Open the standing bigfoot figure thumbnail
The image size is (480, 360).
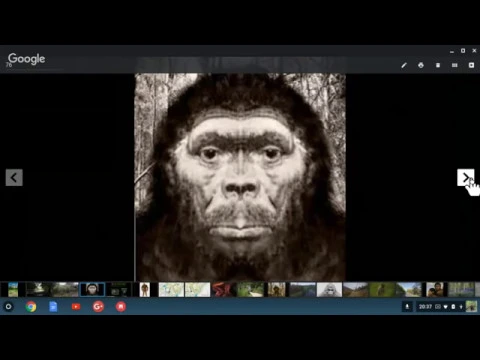click(x=145, y=289)
